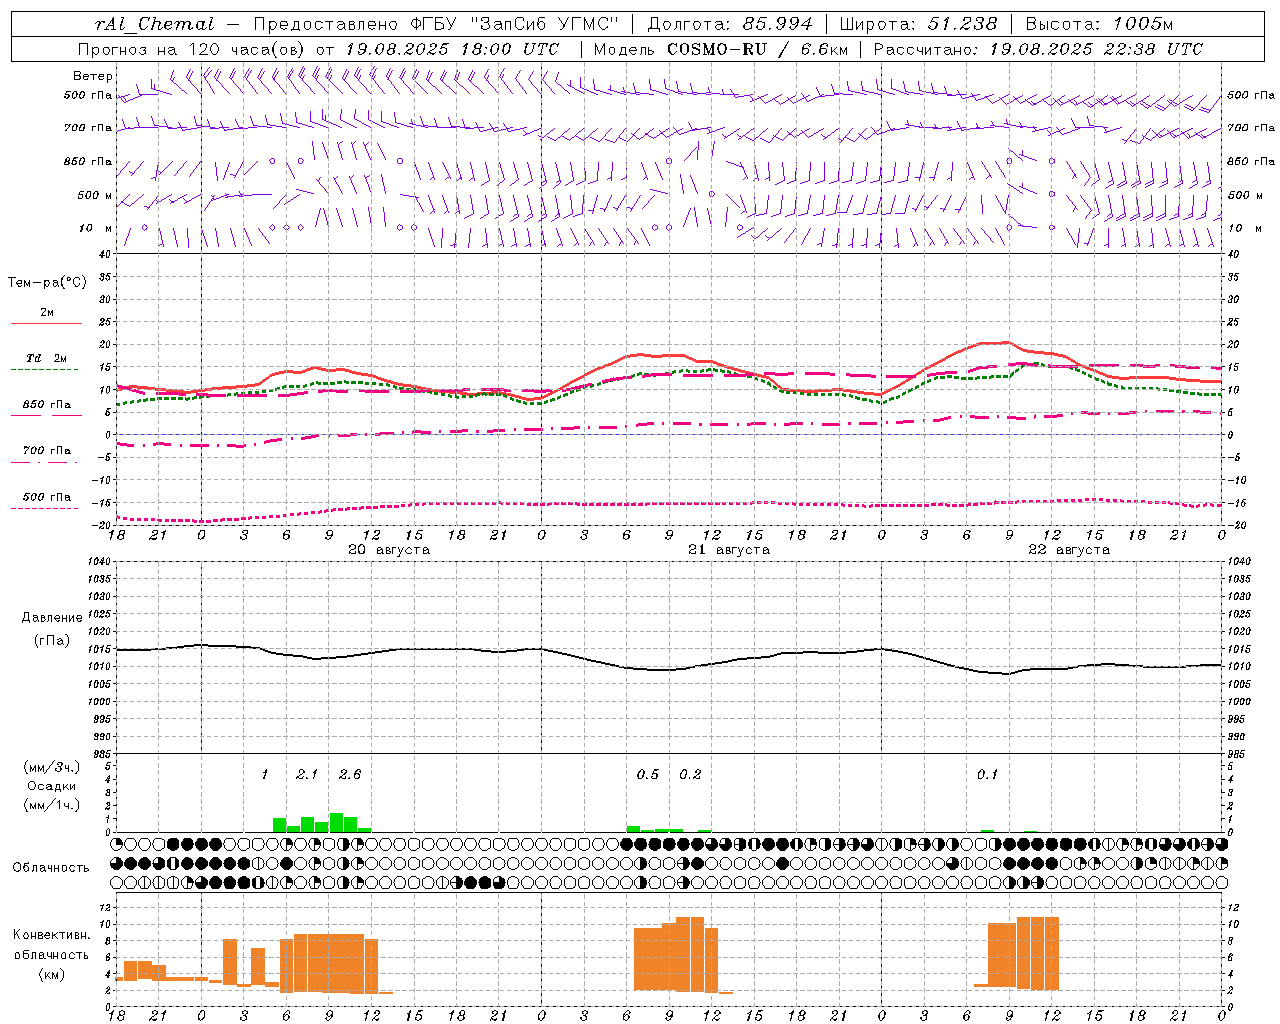Click the red '2м' temperature legend line
The image size is (1280, 1024).
(46, 323)
